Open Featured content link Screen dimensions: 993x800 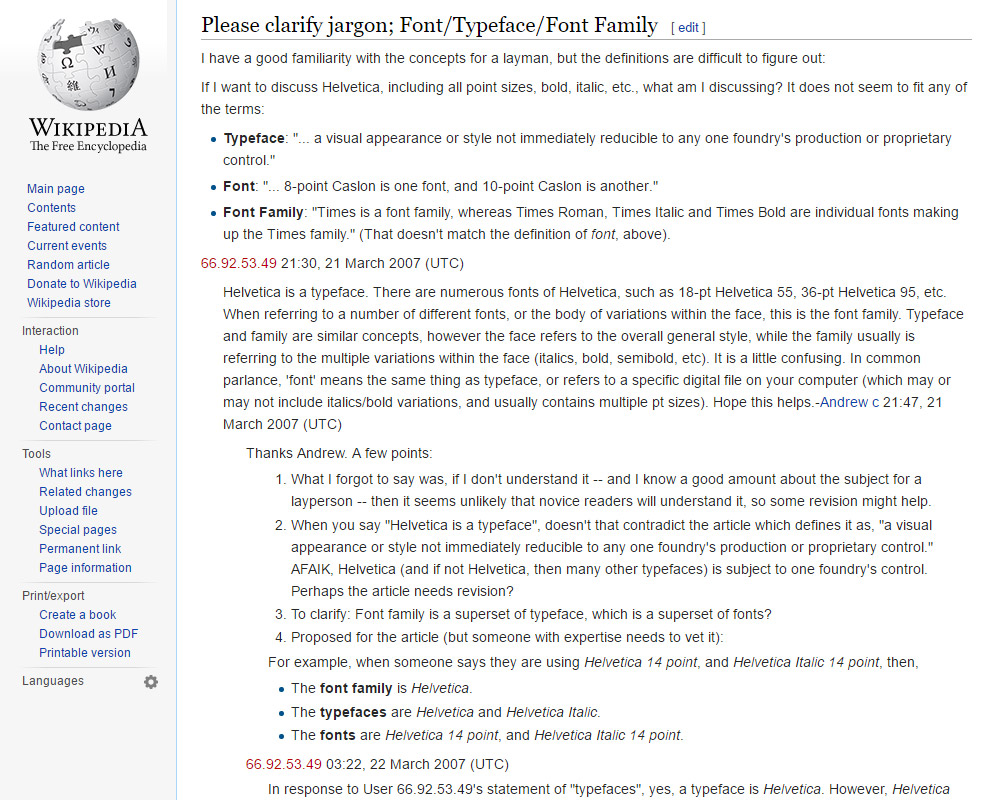point(73,227)
